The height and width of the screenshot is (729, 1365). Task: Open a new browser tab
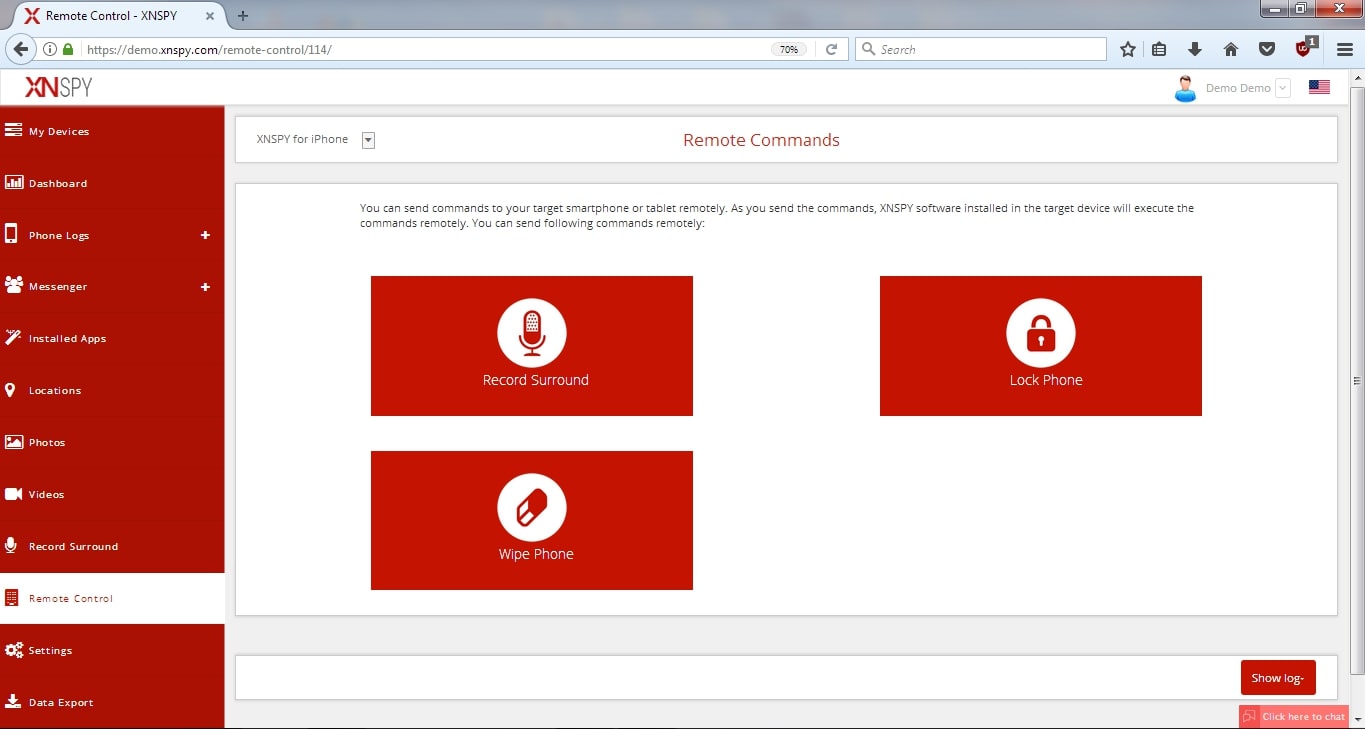point(243,16)
